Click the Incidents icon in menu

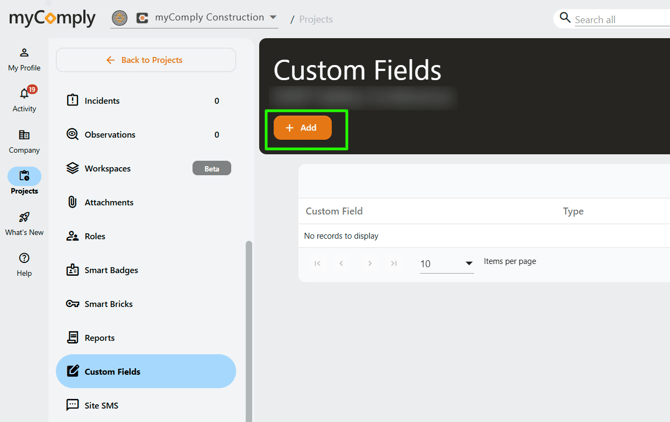click(73, 100)
